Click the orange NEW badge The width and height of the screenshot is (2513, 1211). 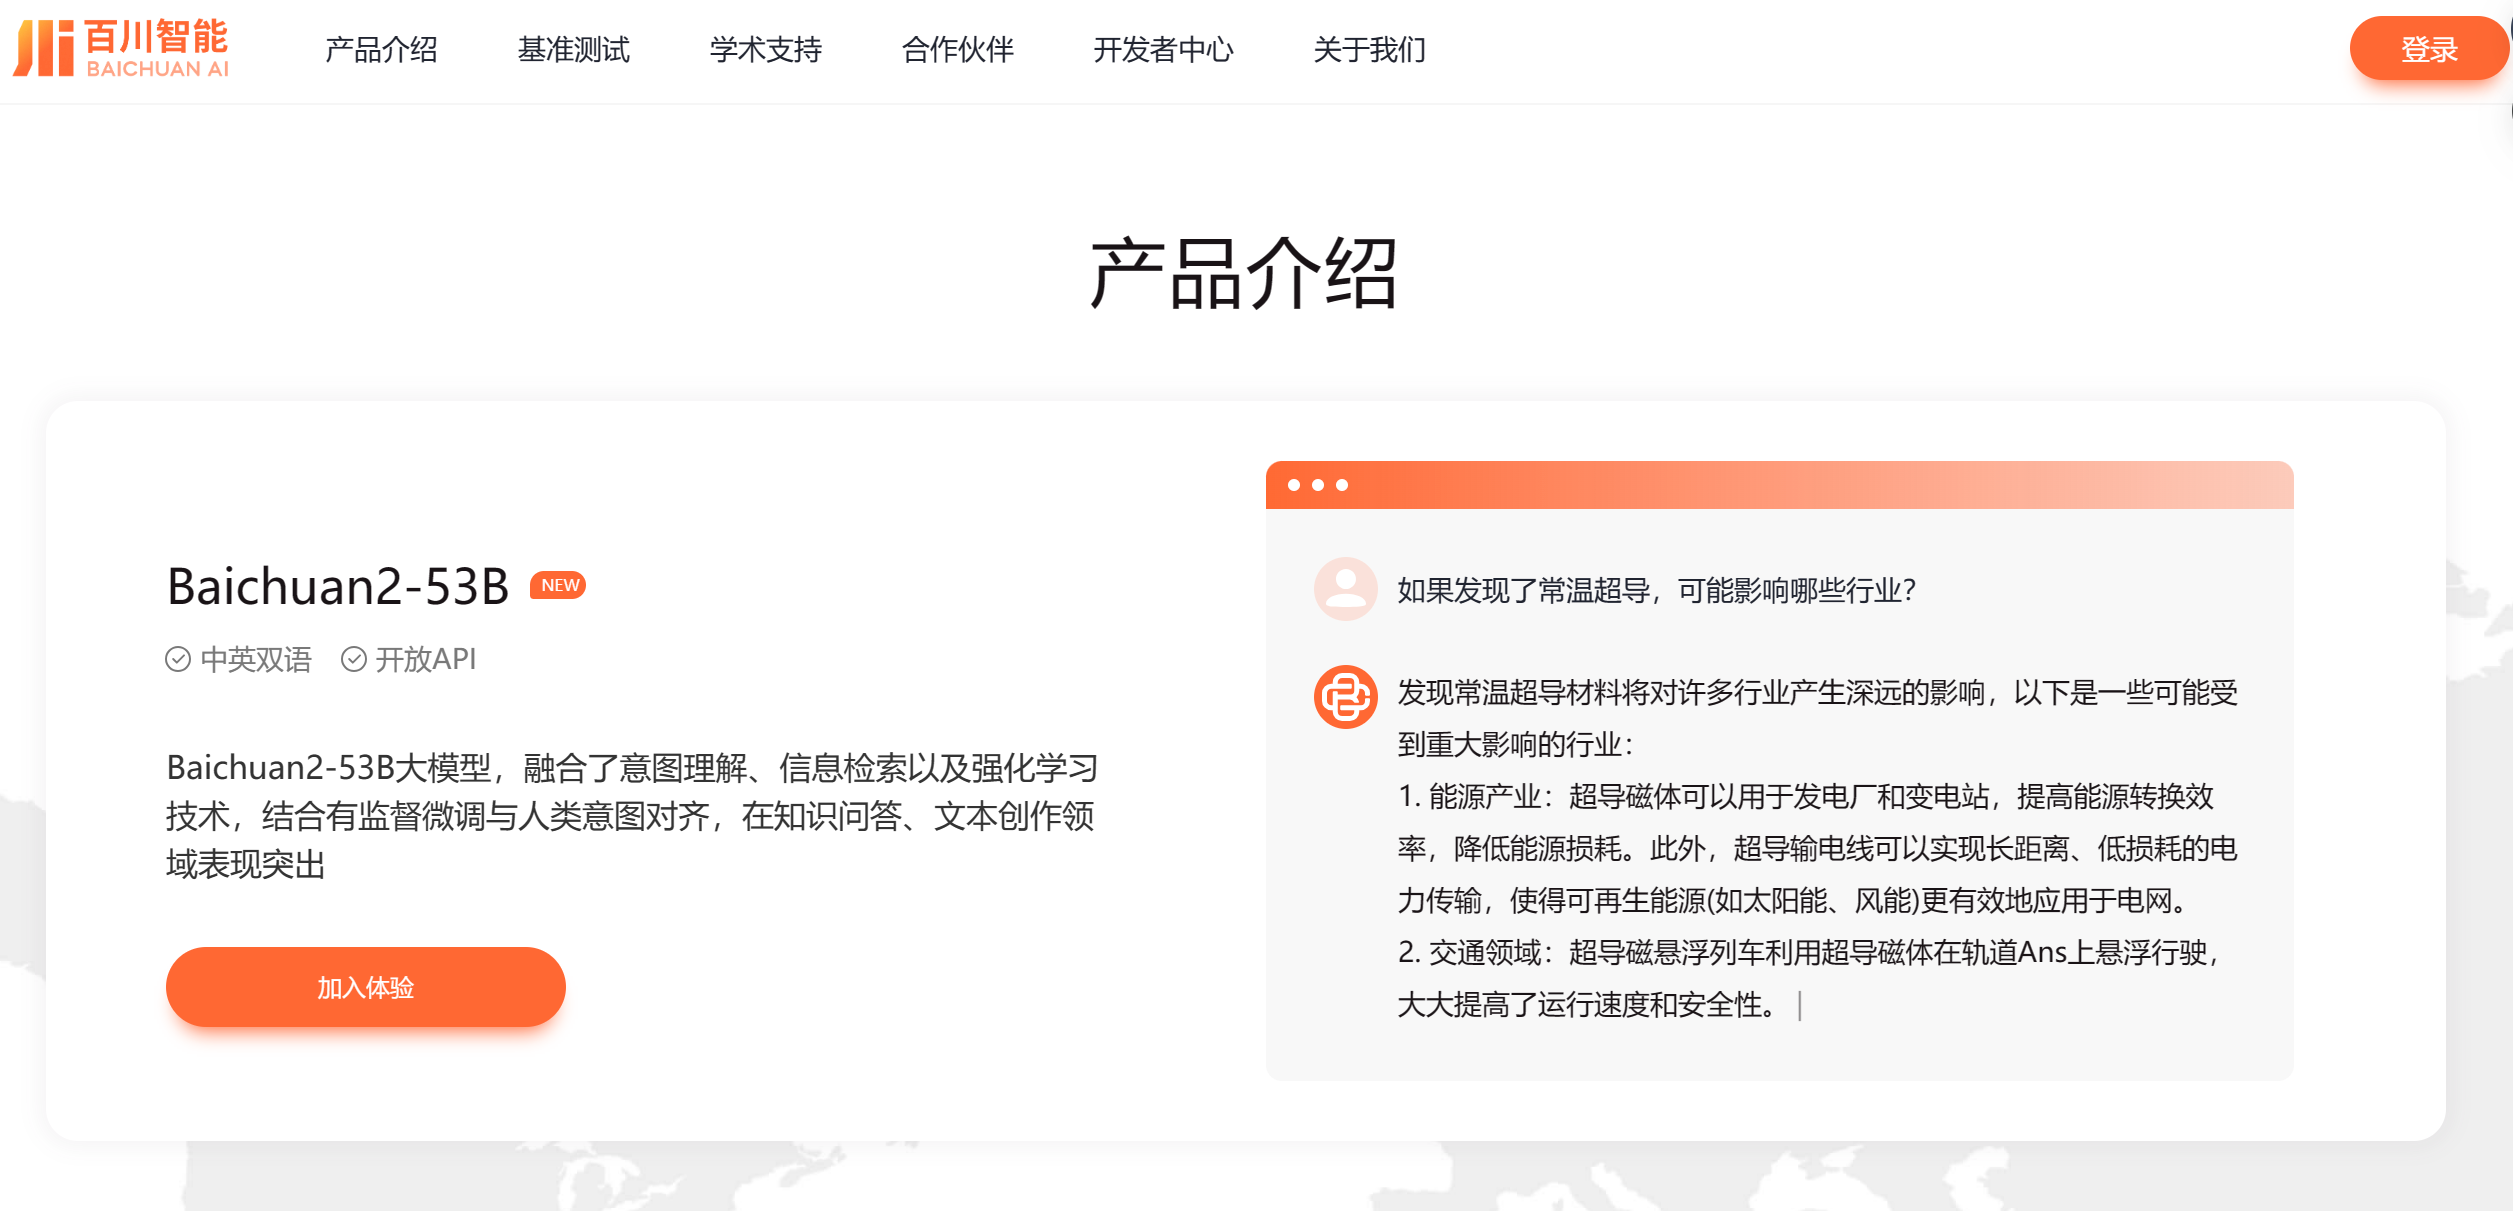pos(558,585)
